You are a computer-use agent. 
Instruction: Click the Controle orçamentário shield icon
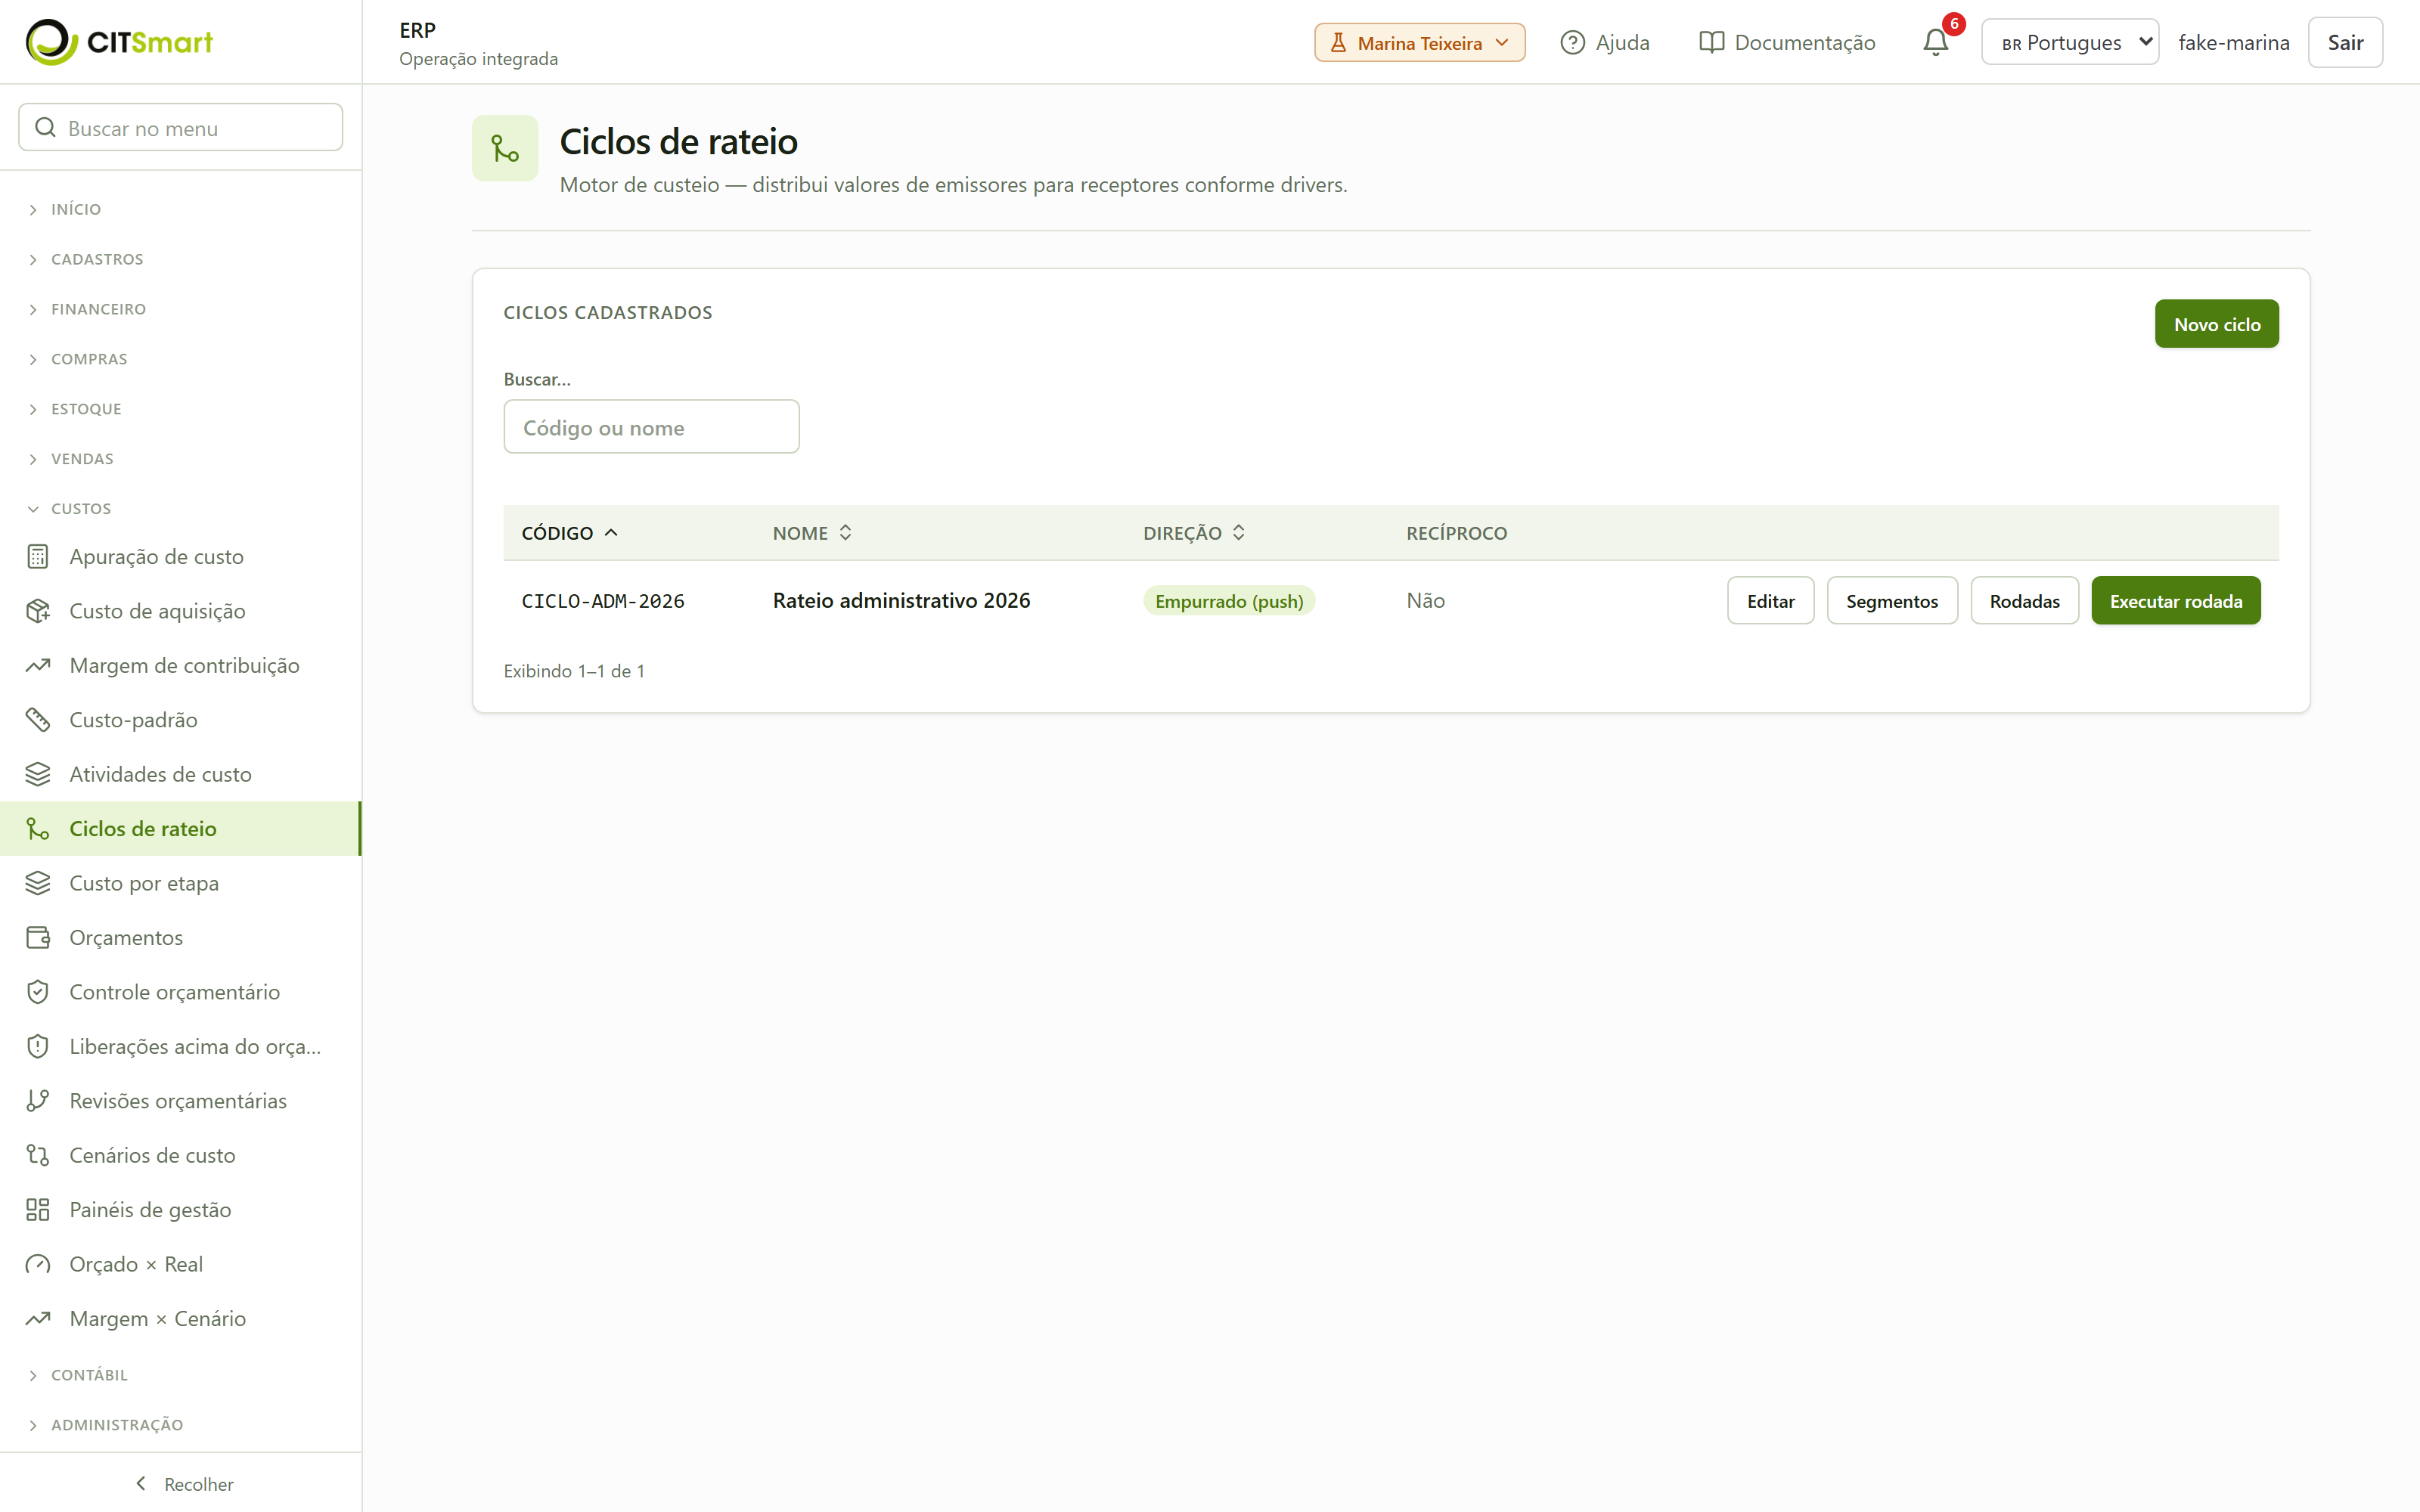[x=38, y=992]
